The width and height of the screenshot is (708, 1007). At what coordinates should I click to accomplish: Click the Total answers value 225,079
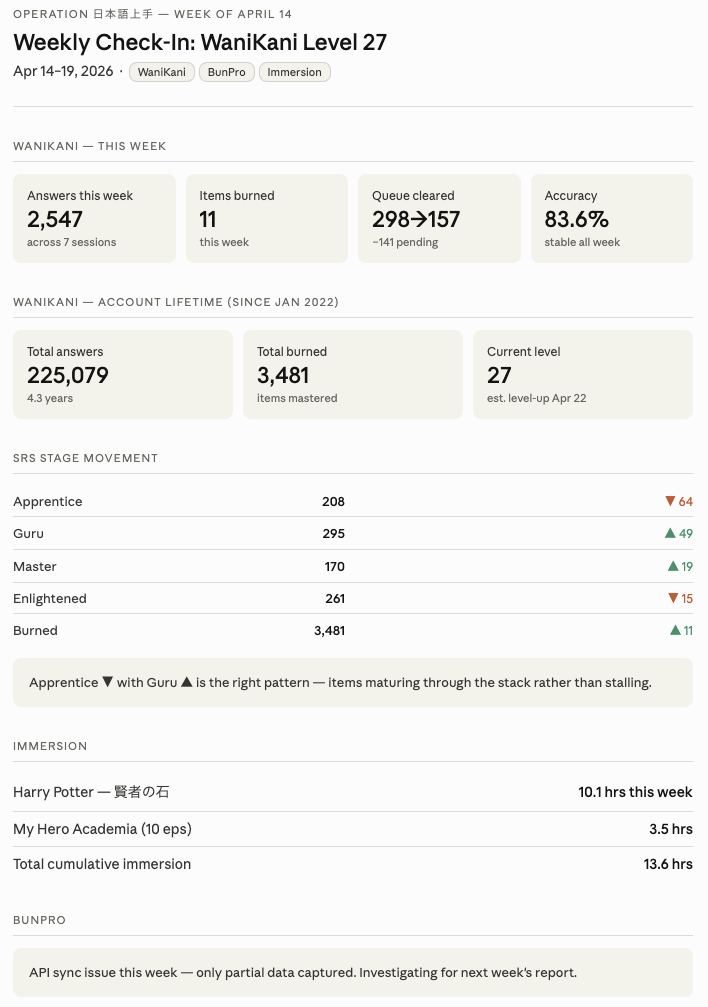(x=67, y=376)
